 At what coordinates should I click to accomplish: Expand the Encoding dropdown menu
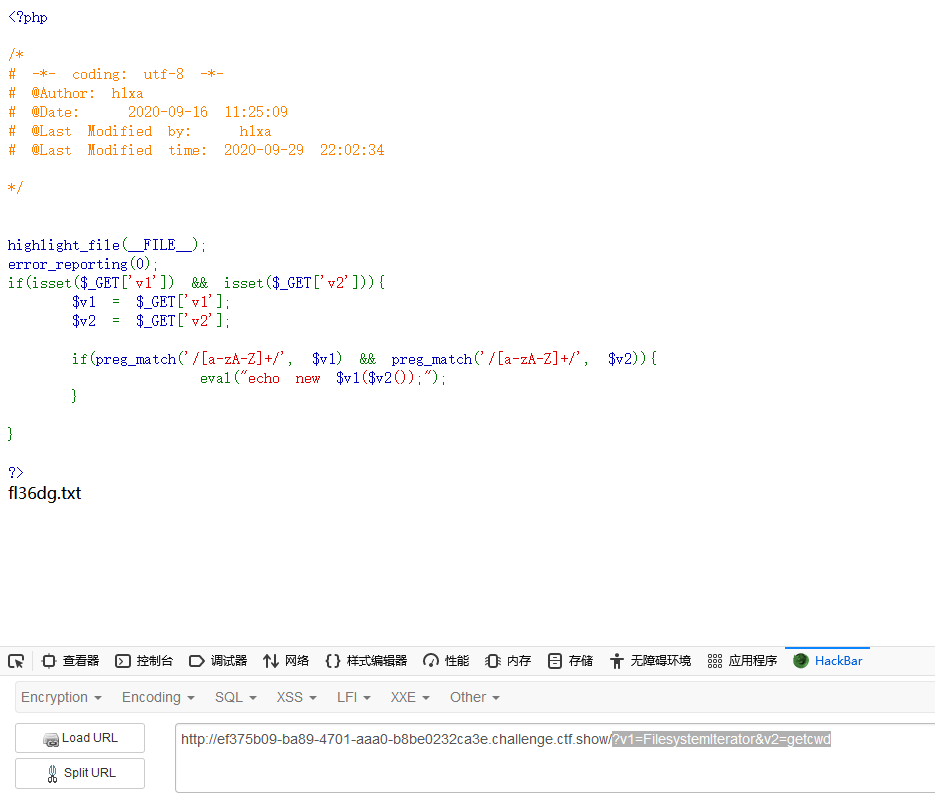(x=158, y=697)
